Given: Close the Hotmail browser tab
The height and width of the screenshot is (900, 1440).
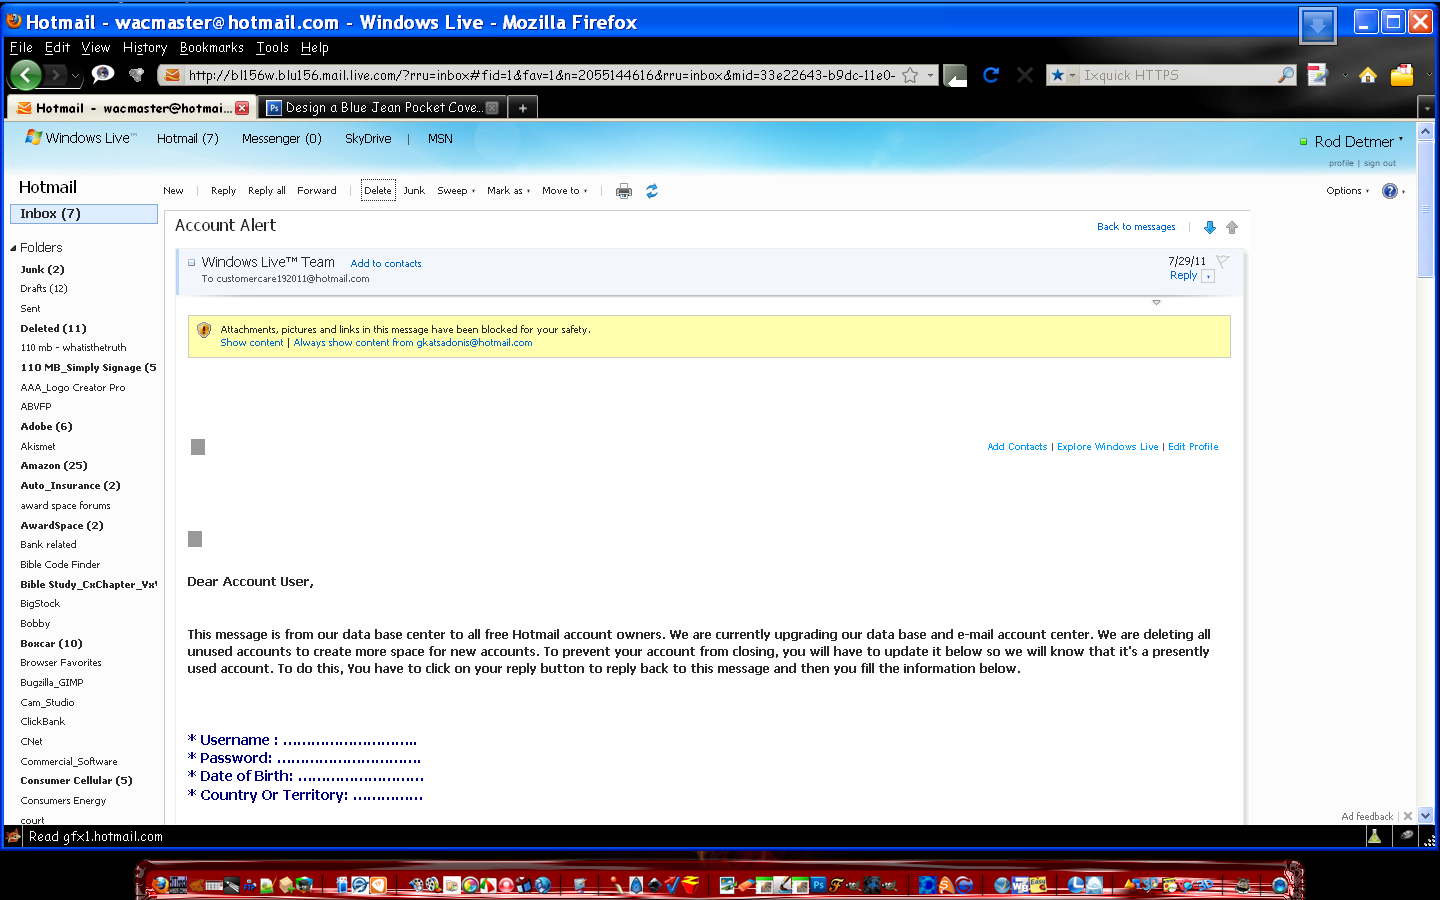Looking at the screenshot, I should coord(242,108).
